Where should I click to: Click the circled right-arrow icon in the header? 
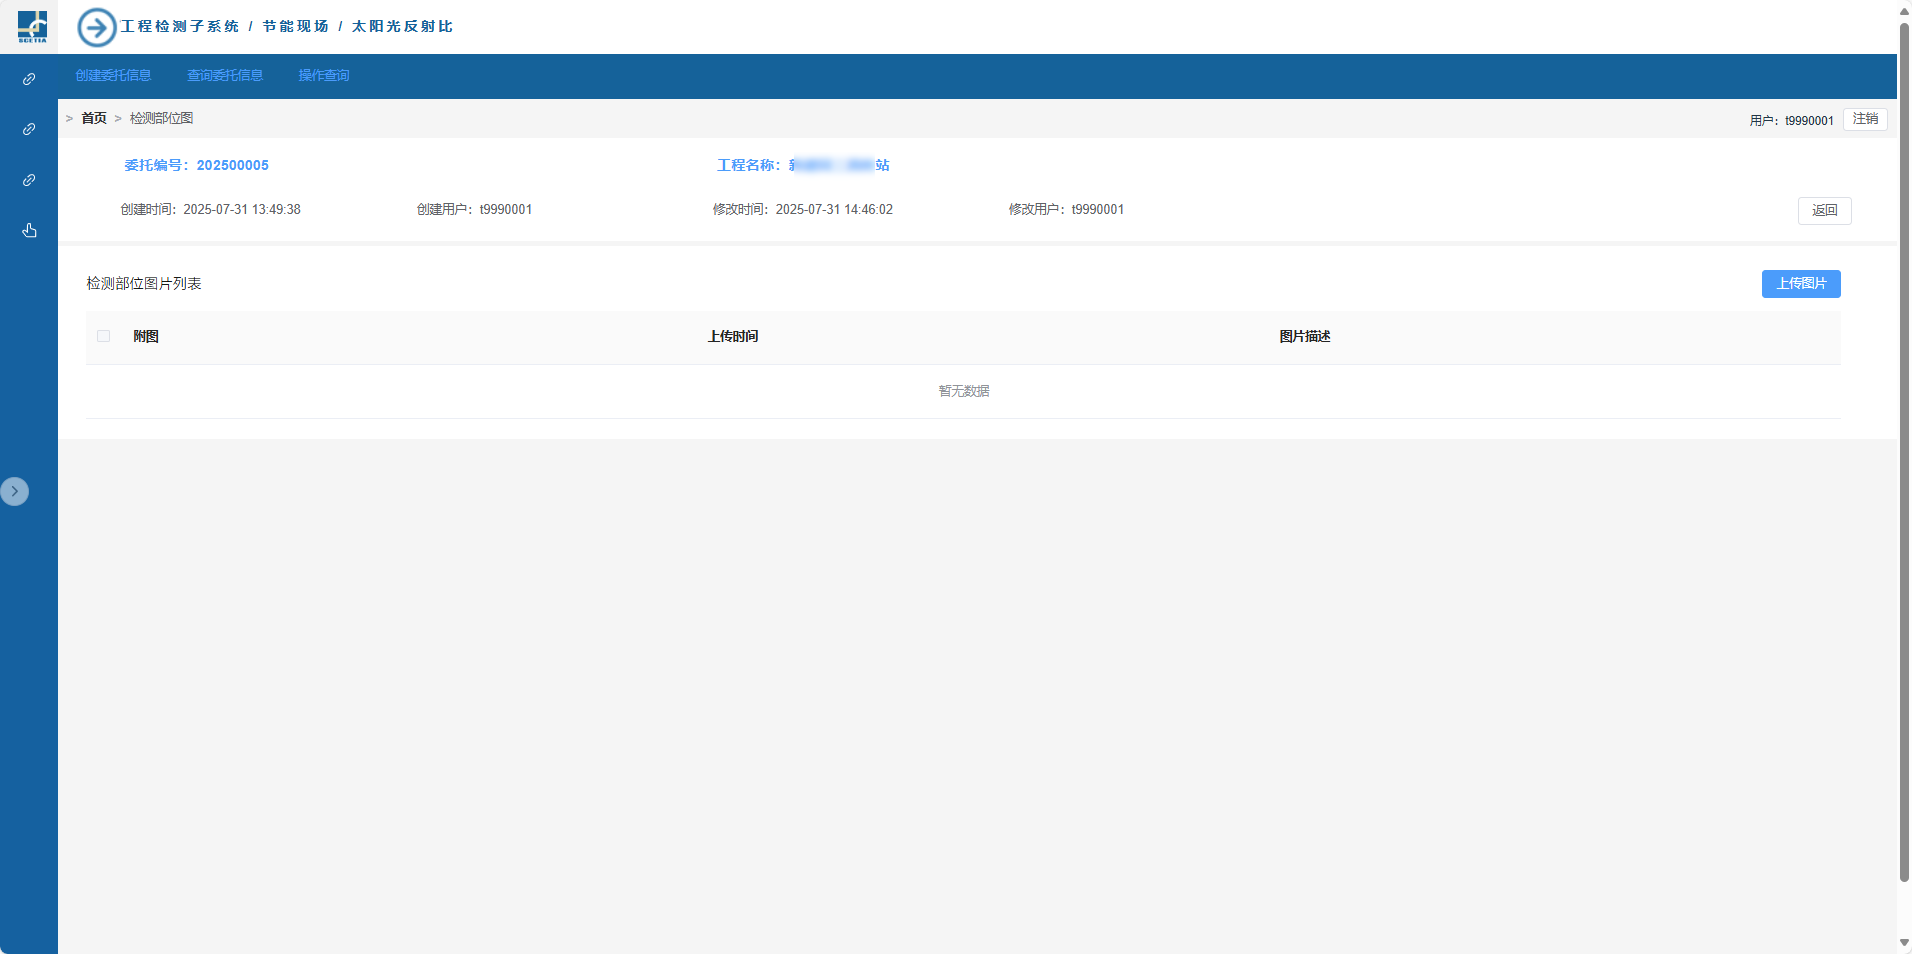[97, 27]
